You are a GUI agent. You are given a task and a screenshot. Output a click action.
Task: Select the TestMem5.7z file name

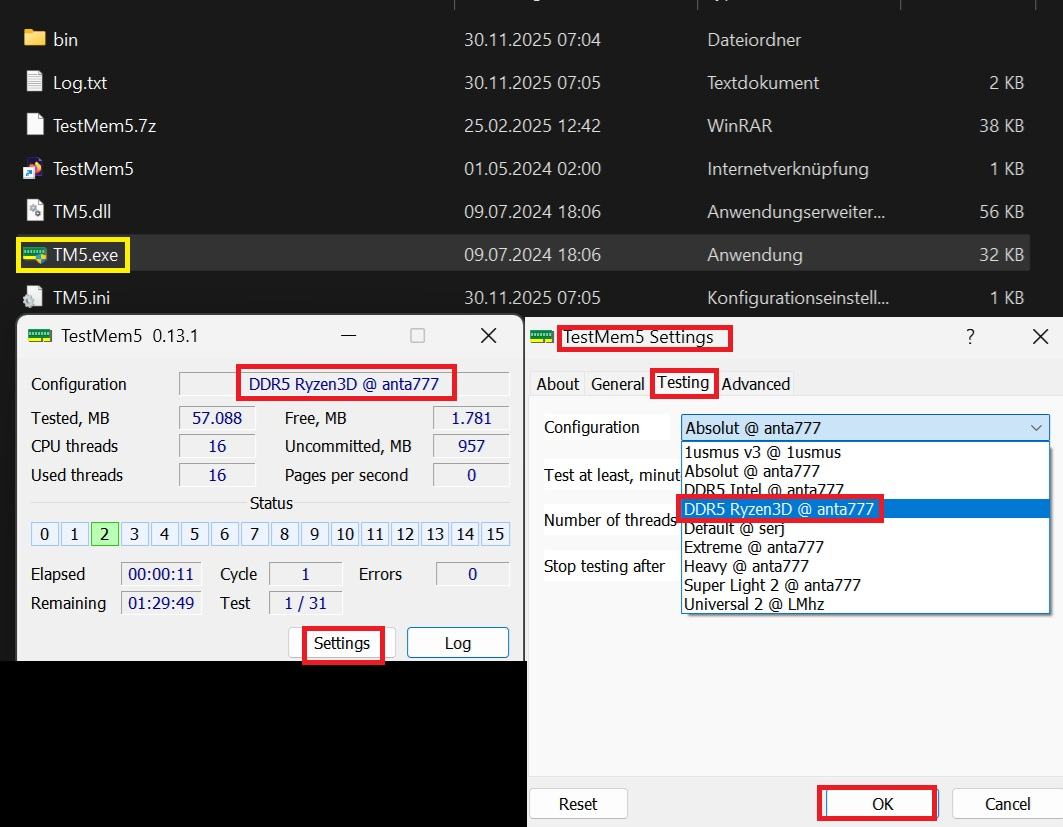click(x=104, y=125)
